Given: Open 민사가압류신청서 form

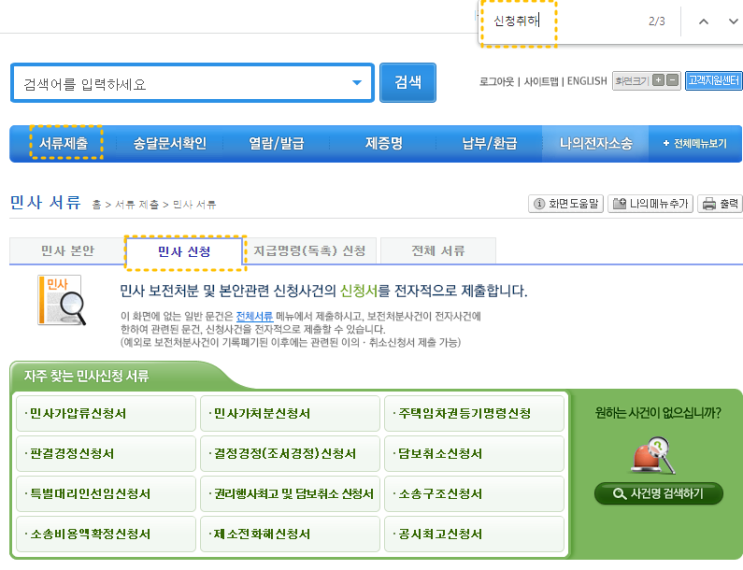Looking at the screenshot, I should [106, 414].
